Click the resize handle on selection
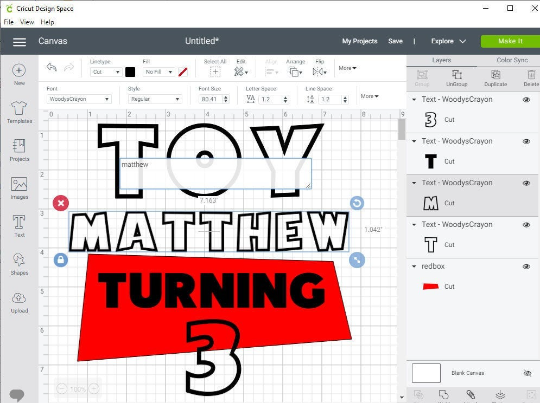Screen dimensions: 540x403 point(357,260)
